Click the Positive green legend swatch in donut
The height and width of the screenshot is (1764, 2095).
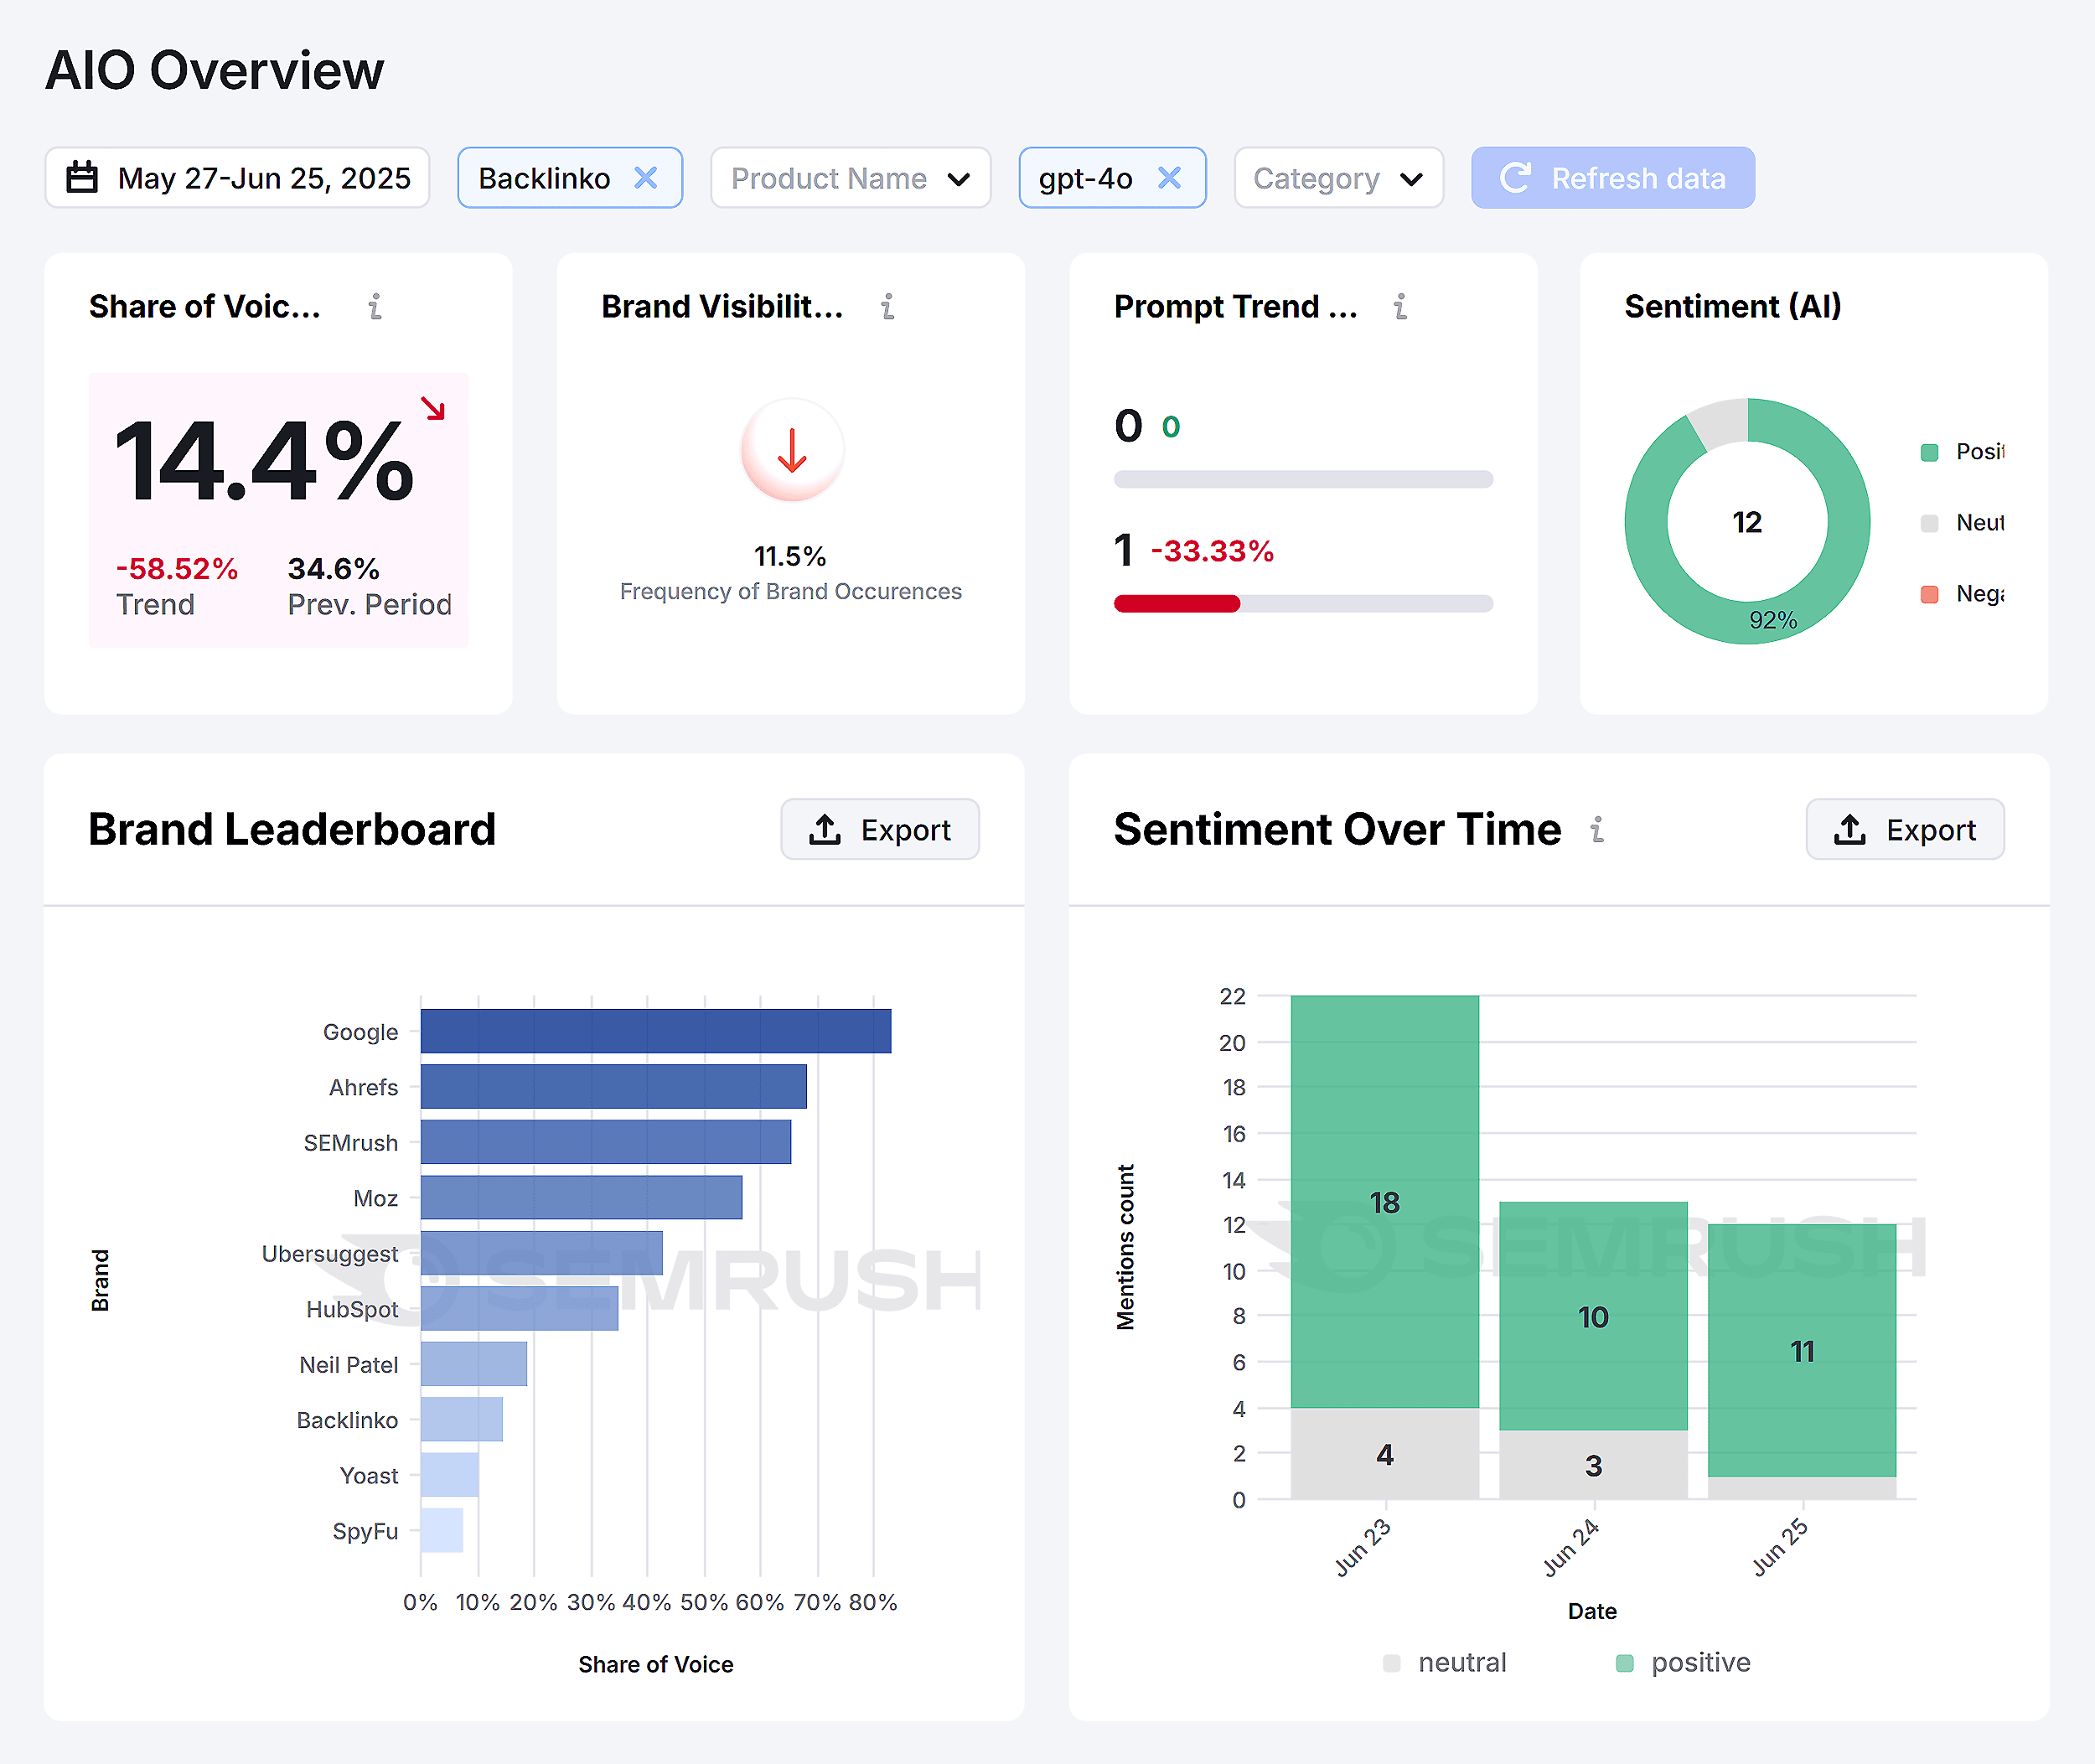[1930, 452]
